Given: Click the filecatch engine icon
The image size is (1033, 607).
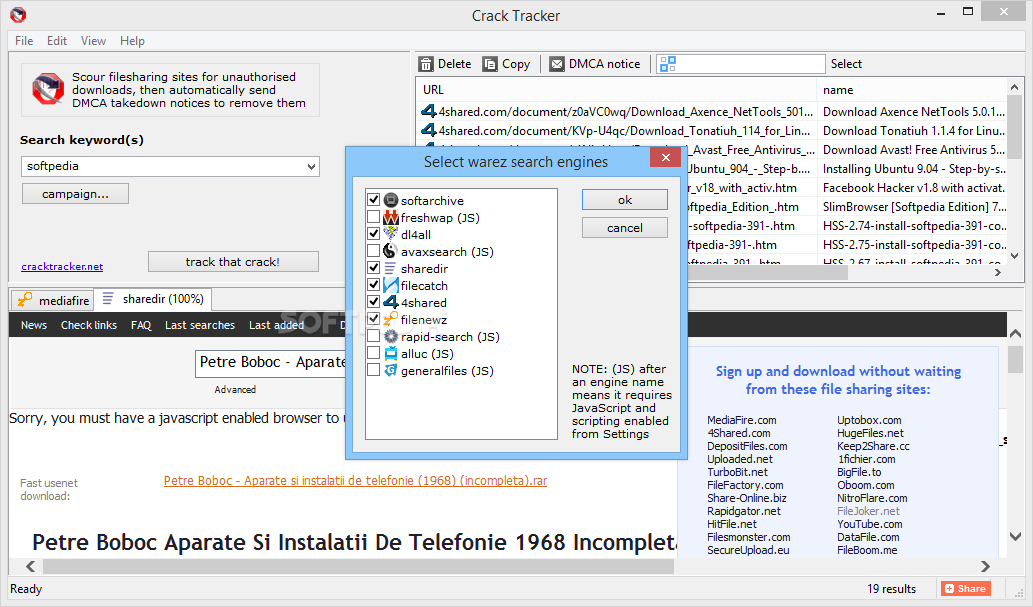Looking at the screenshot, I should [x=391, y=285].
